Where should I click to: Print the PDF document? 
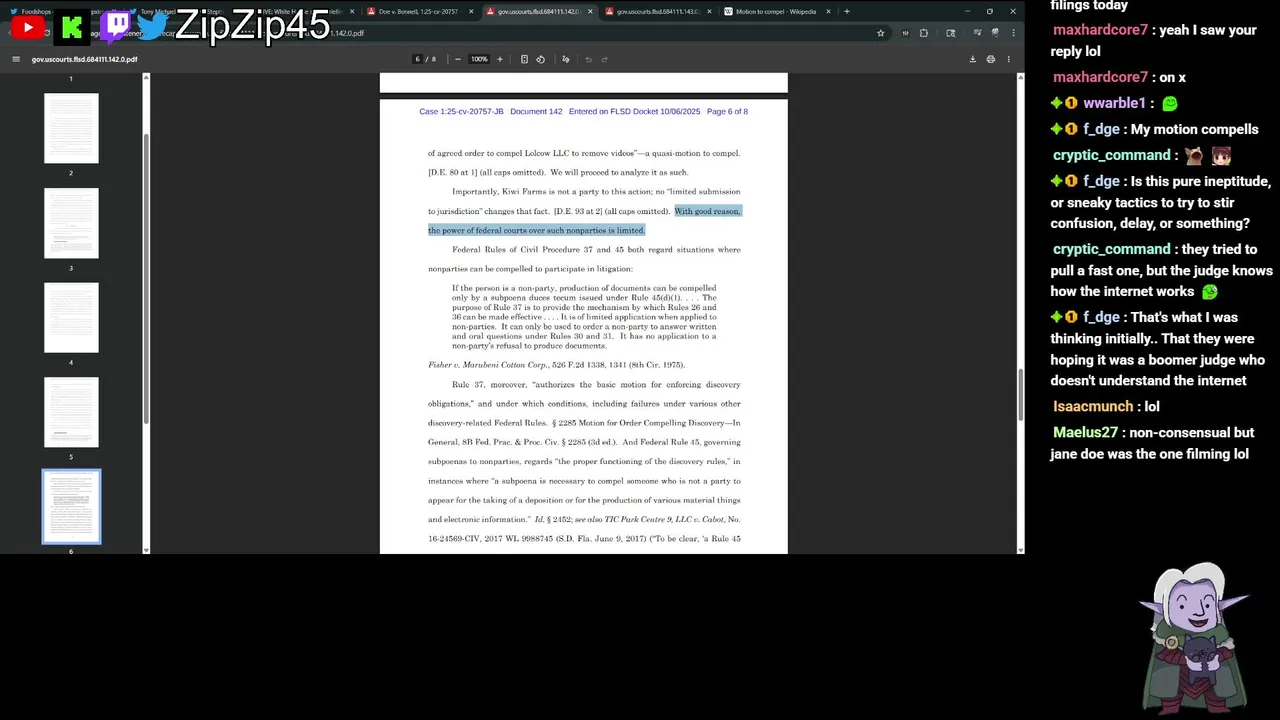(991, 59)
